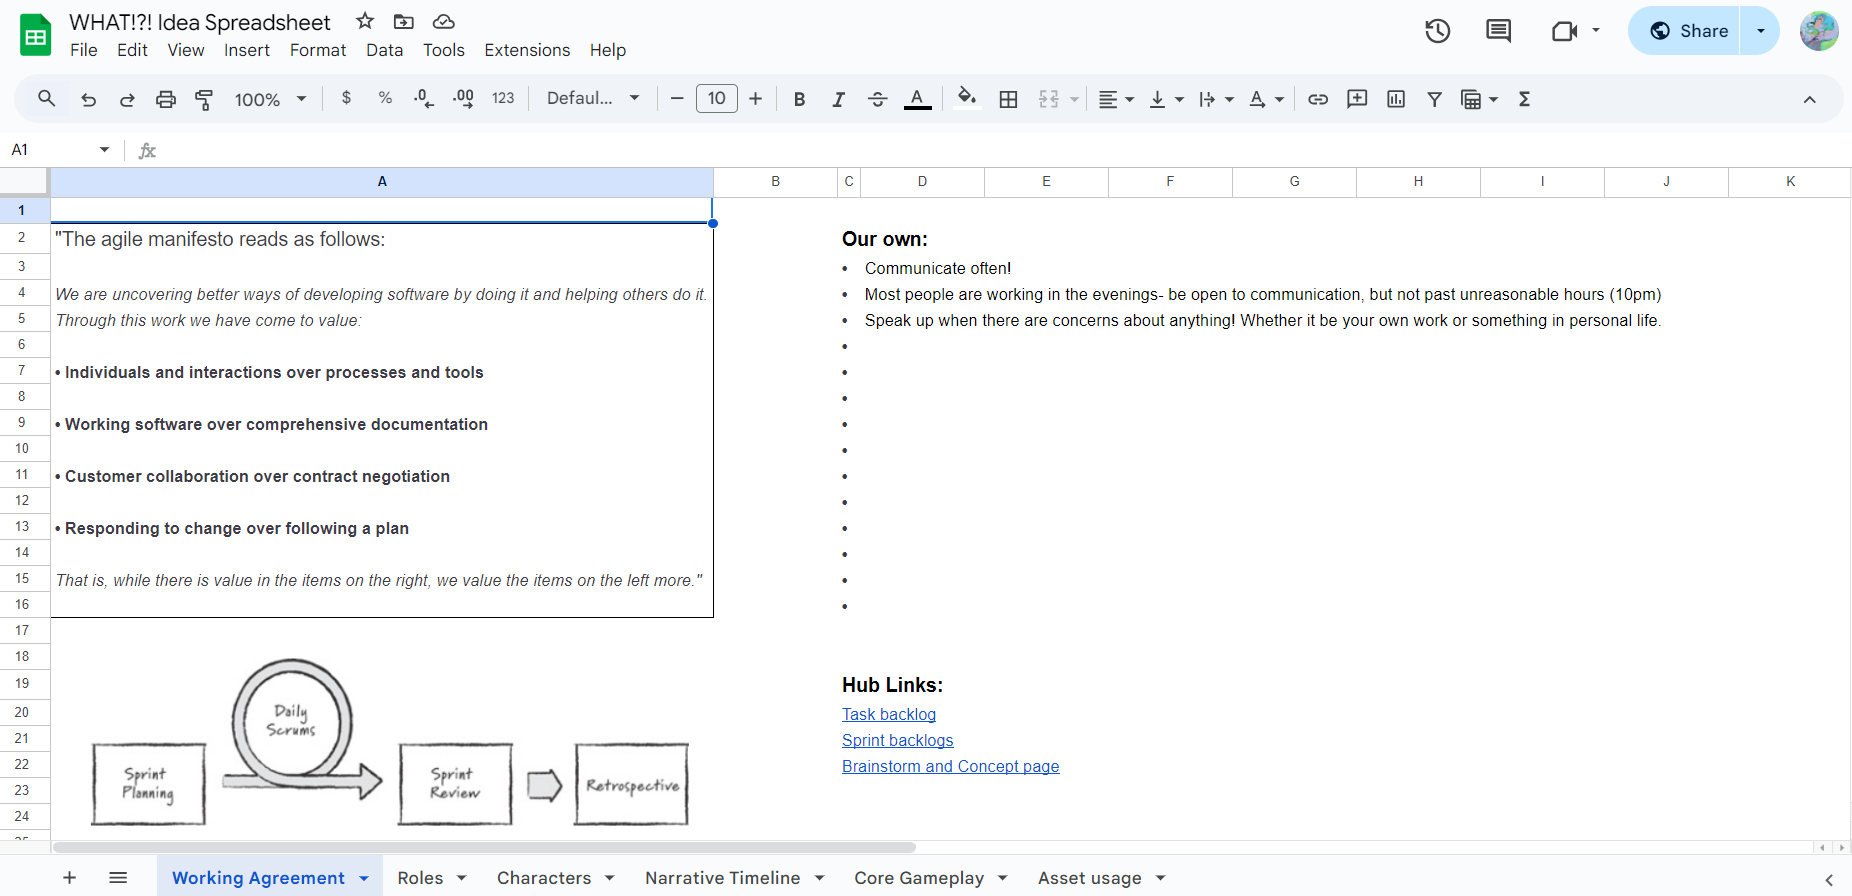Toggle strikethrough formatting

point(877,99)
